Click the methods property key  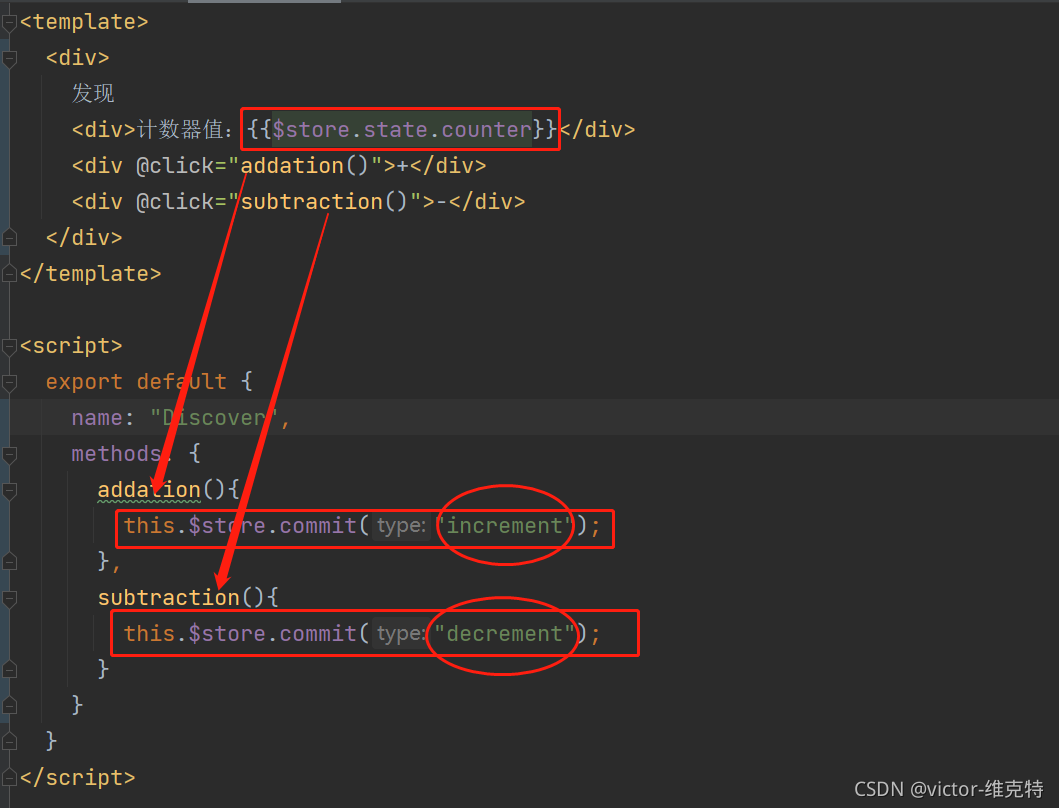[116, 454]
